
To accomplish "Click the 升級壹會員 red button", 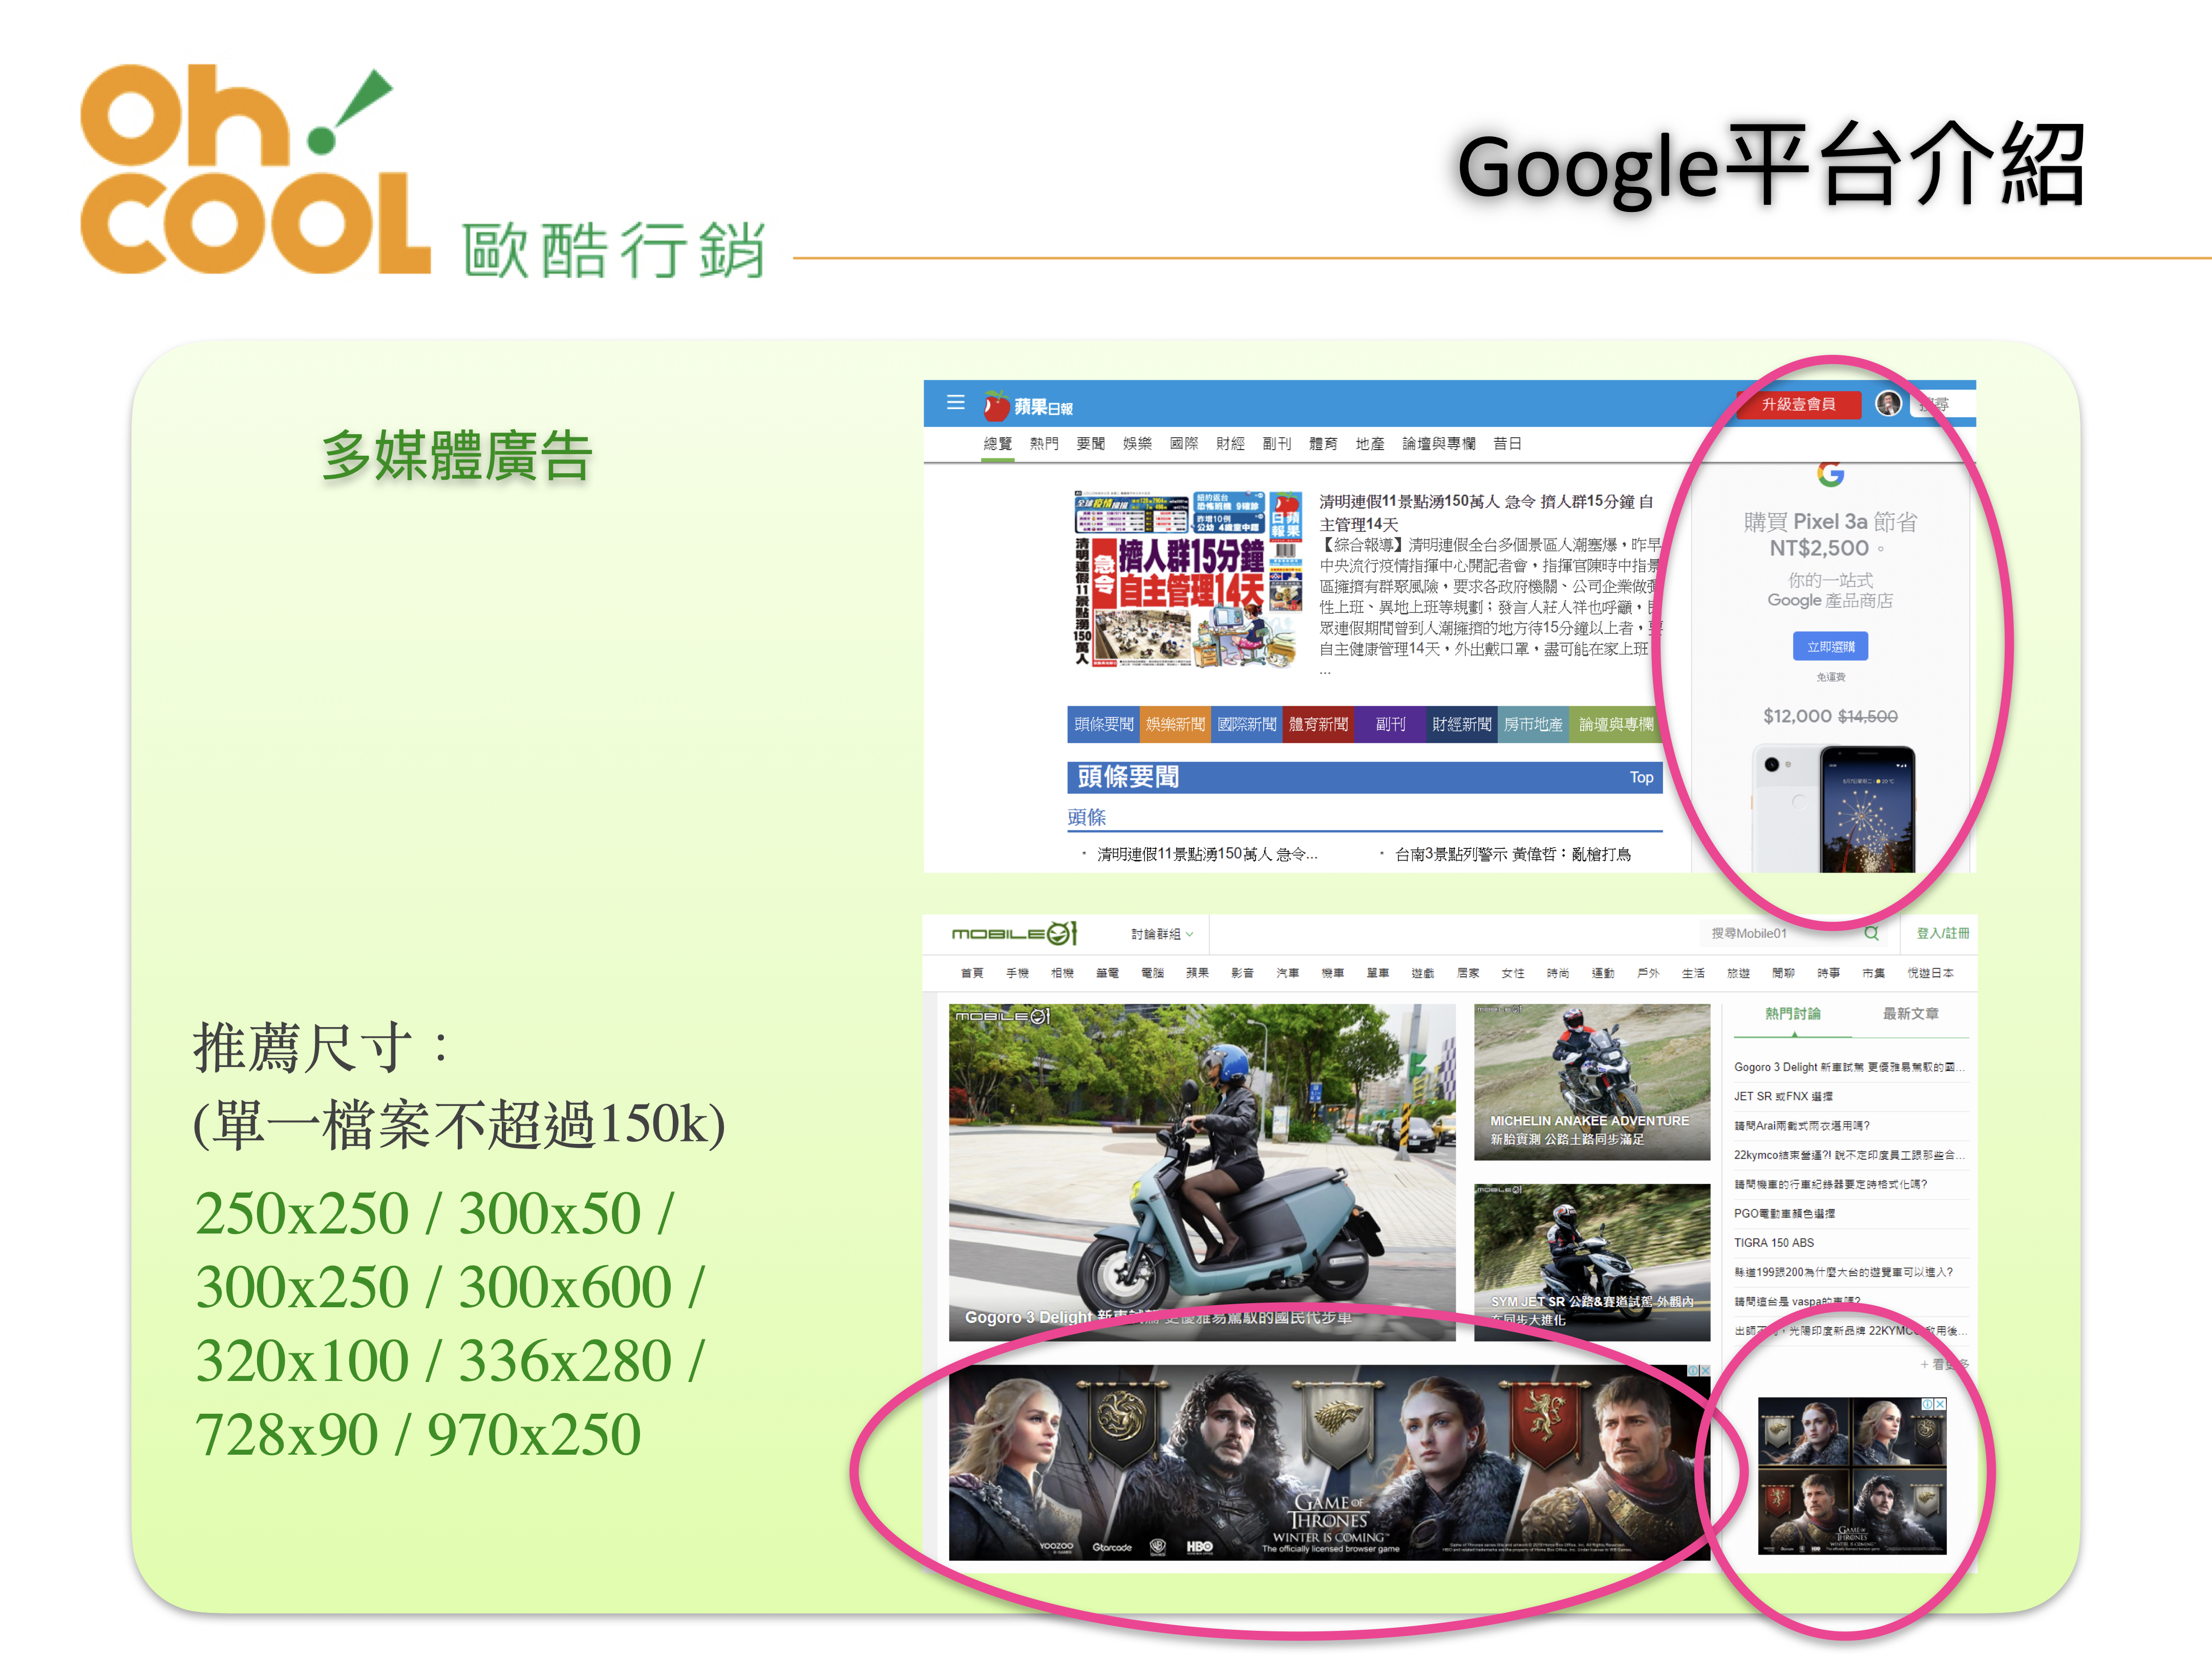I will 1798,404.
